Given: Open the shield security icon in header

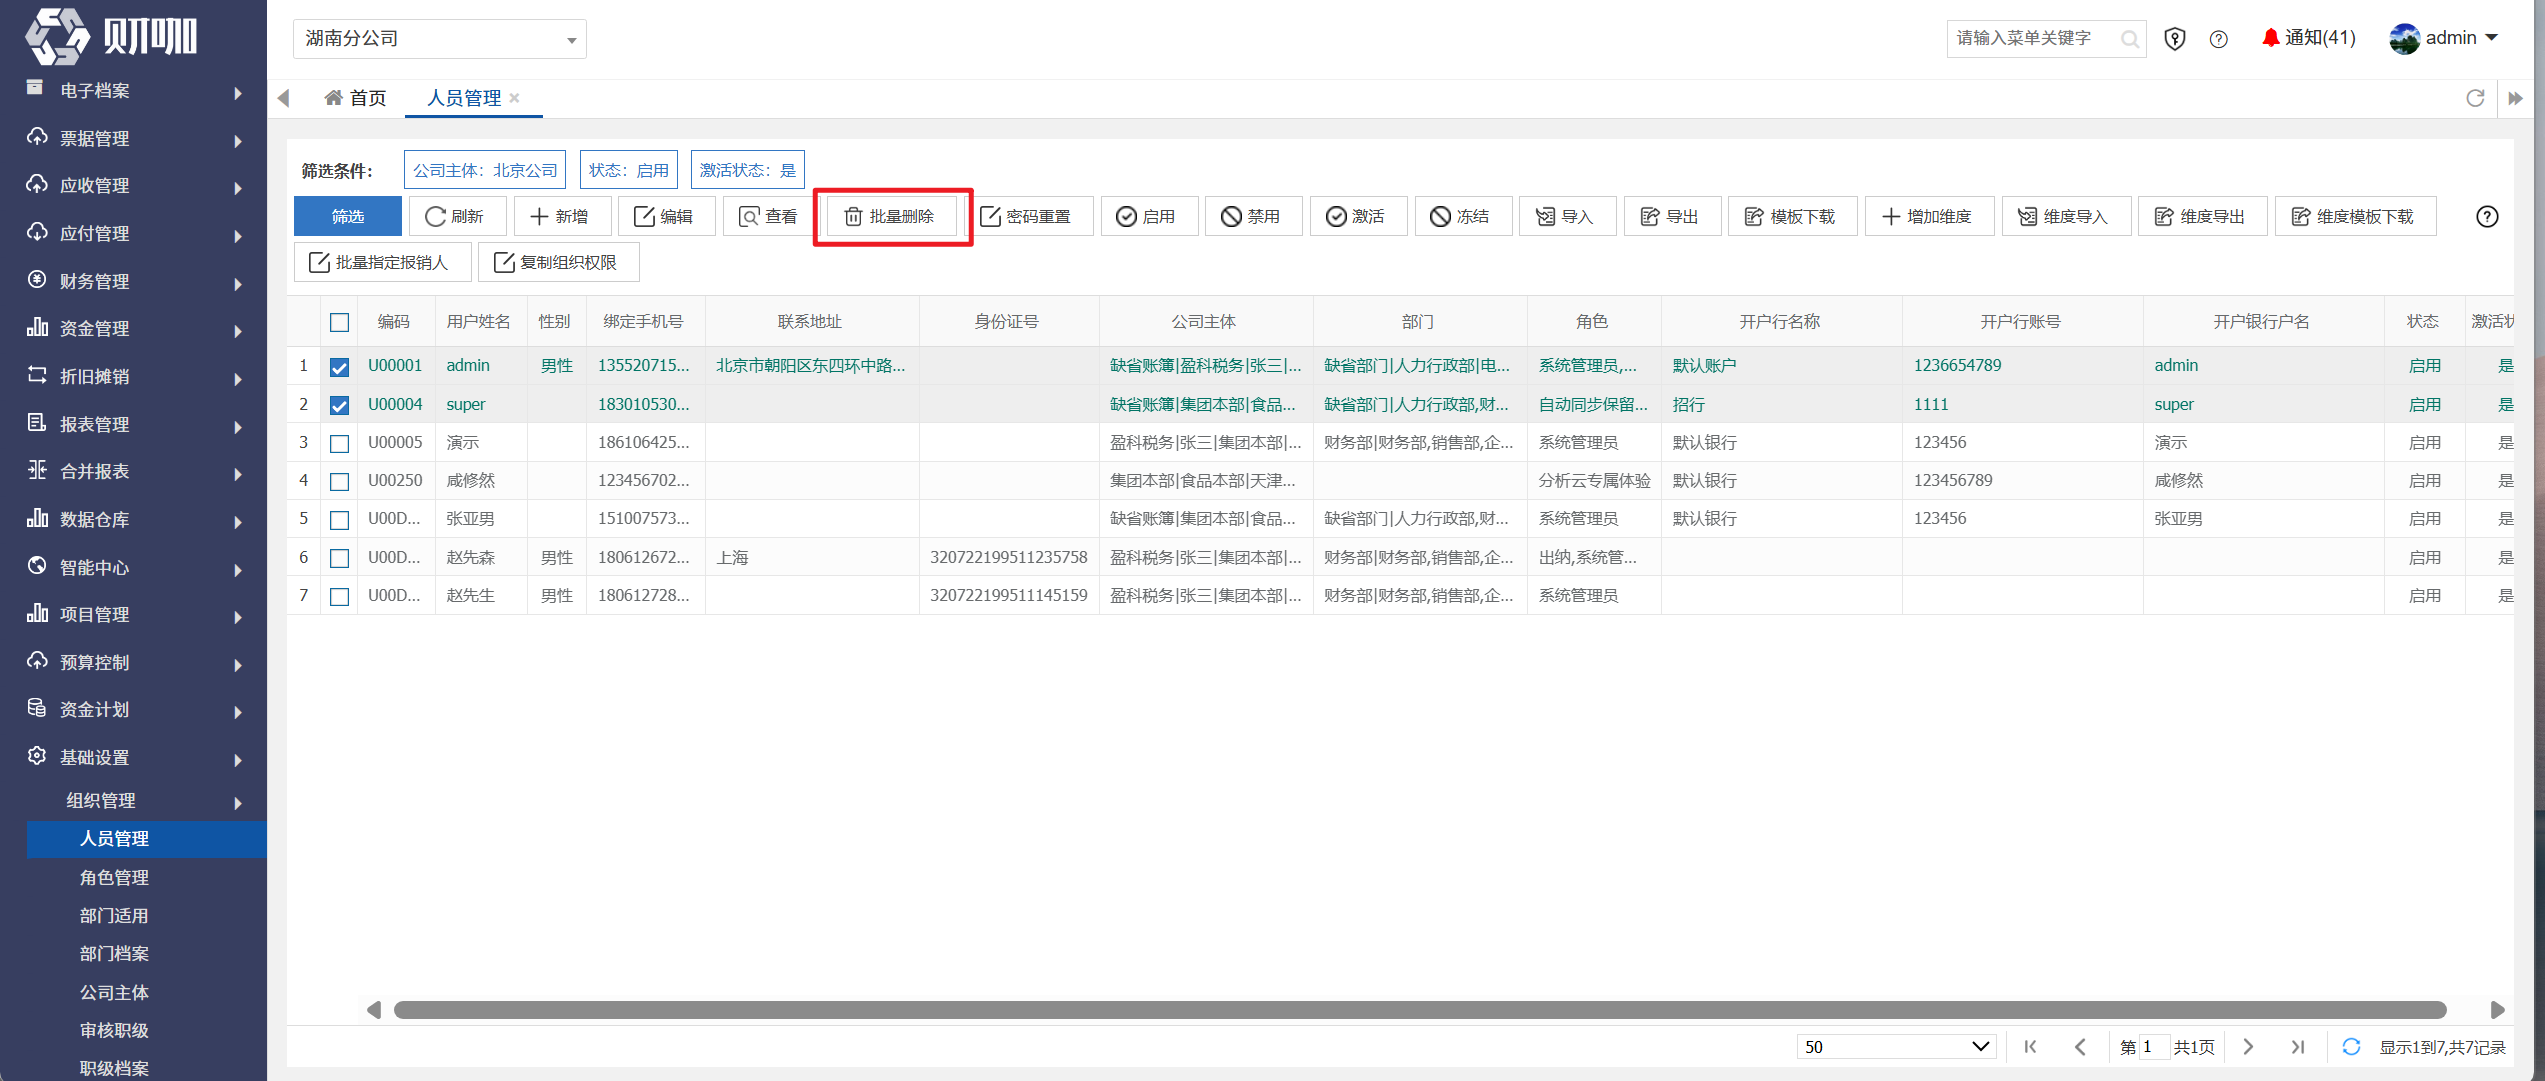Looking at the screenshot, I should [2174, 39].
